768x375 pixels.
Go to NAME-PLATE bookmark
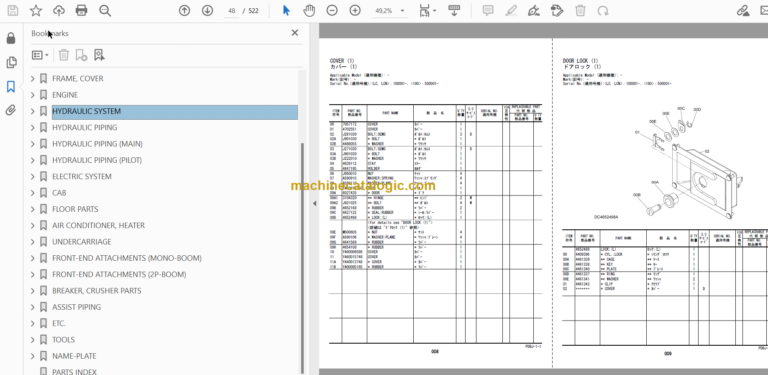pos(74,356)
